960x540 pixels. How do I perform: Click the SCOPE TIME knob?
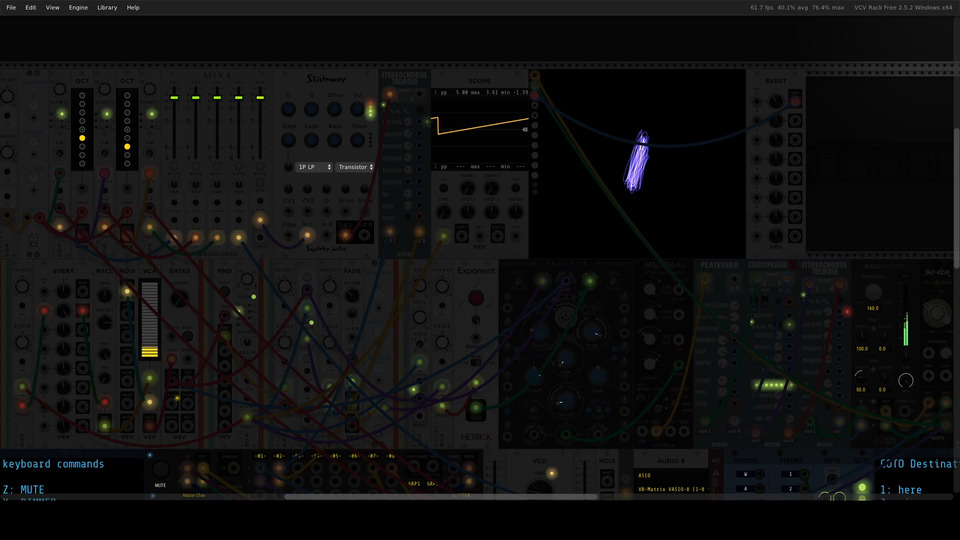(443, 212)
